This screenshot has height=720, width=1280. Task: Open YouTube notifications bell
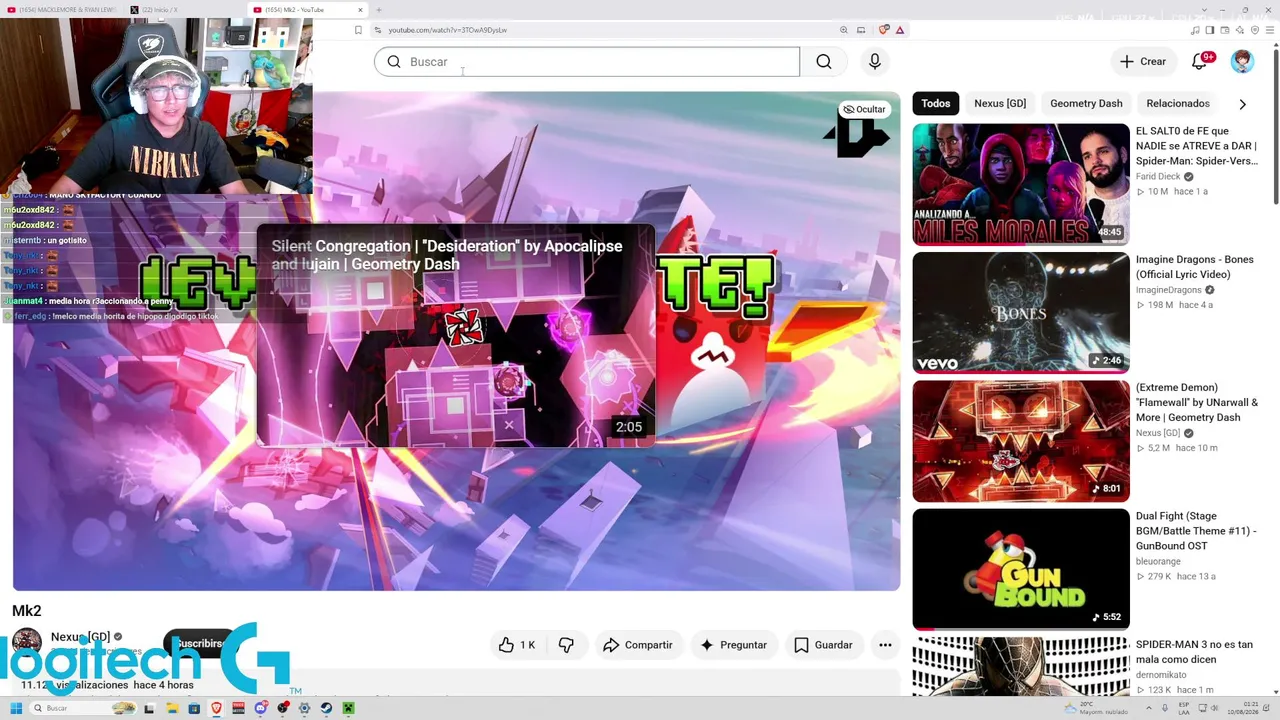pyautogui.click(x=1201, y=61)
